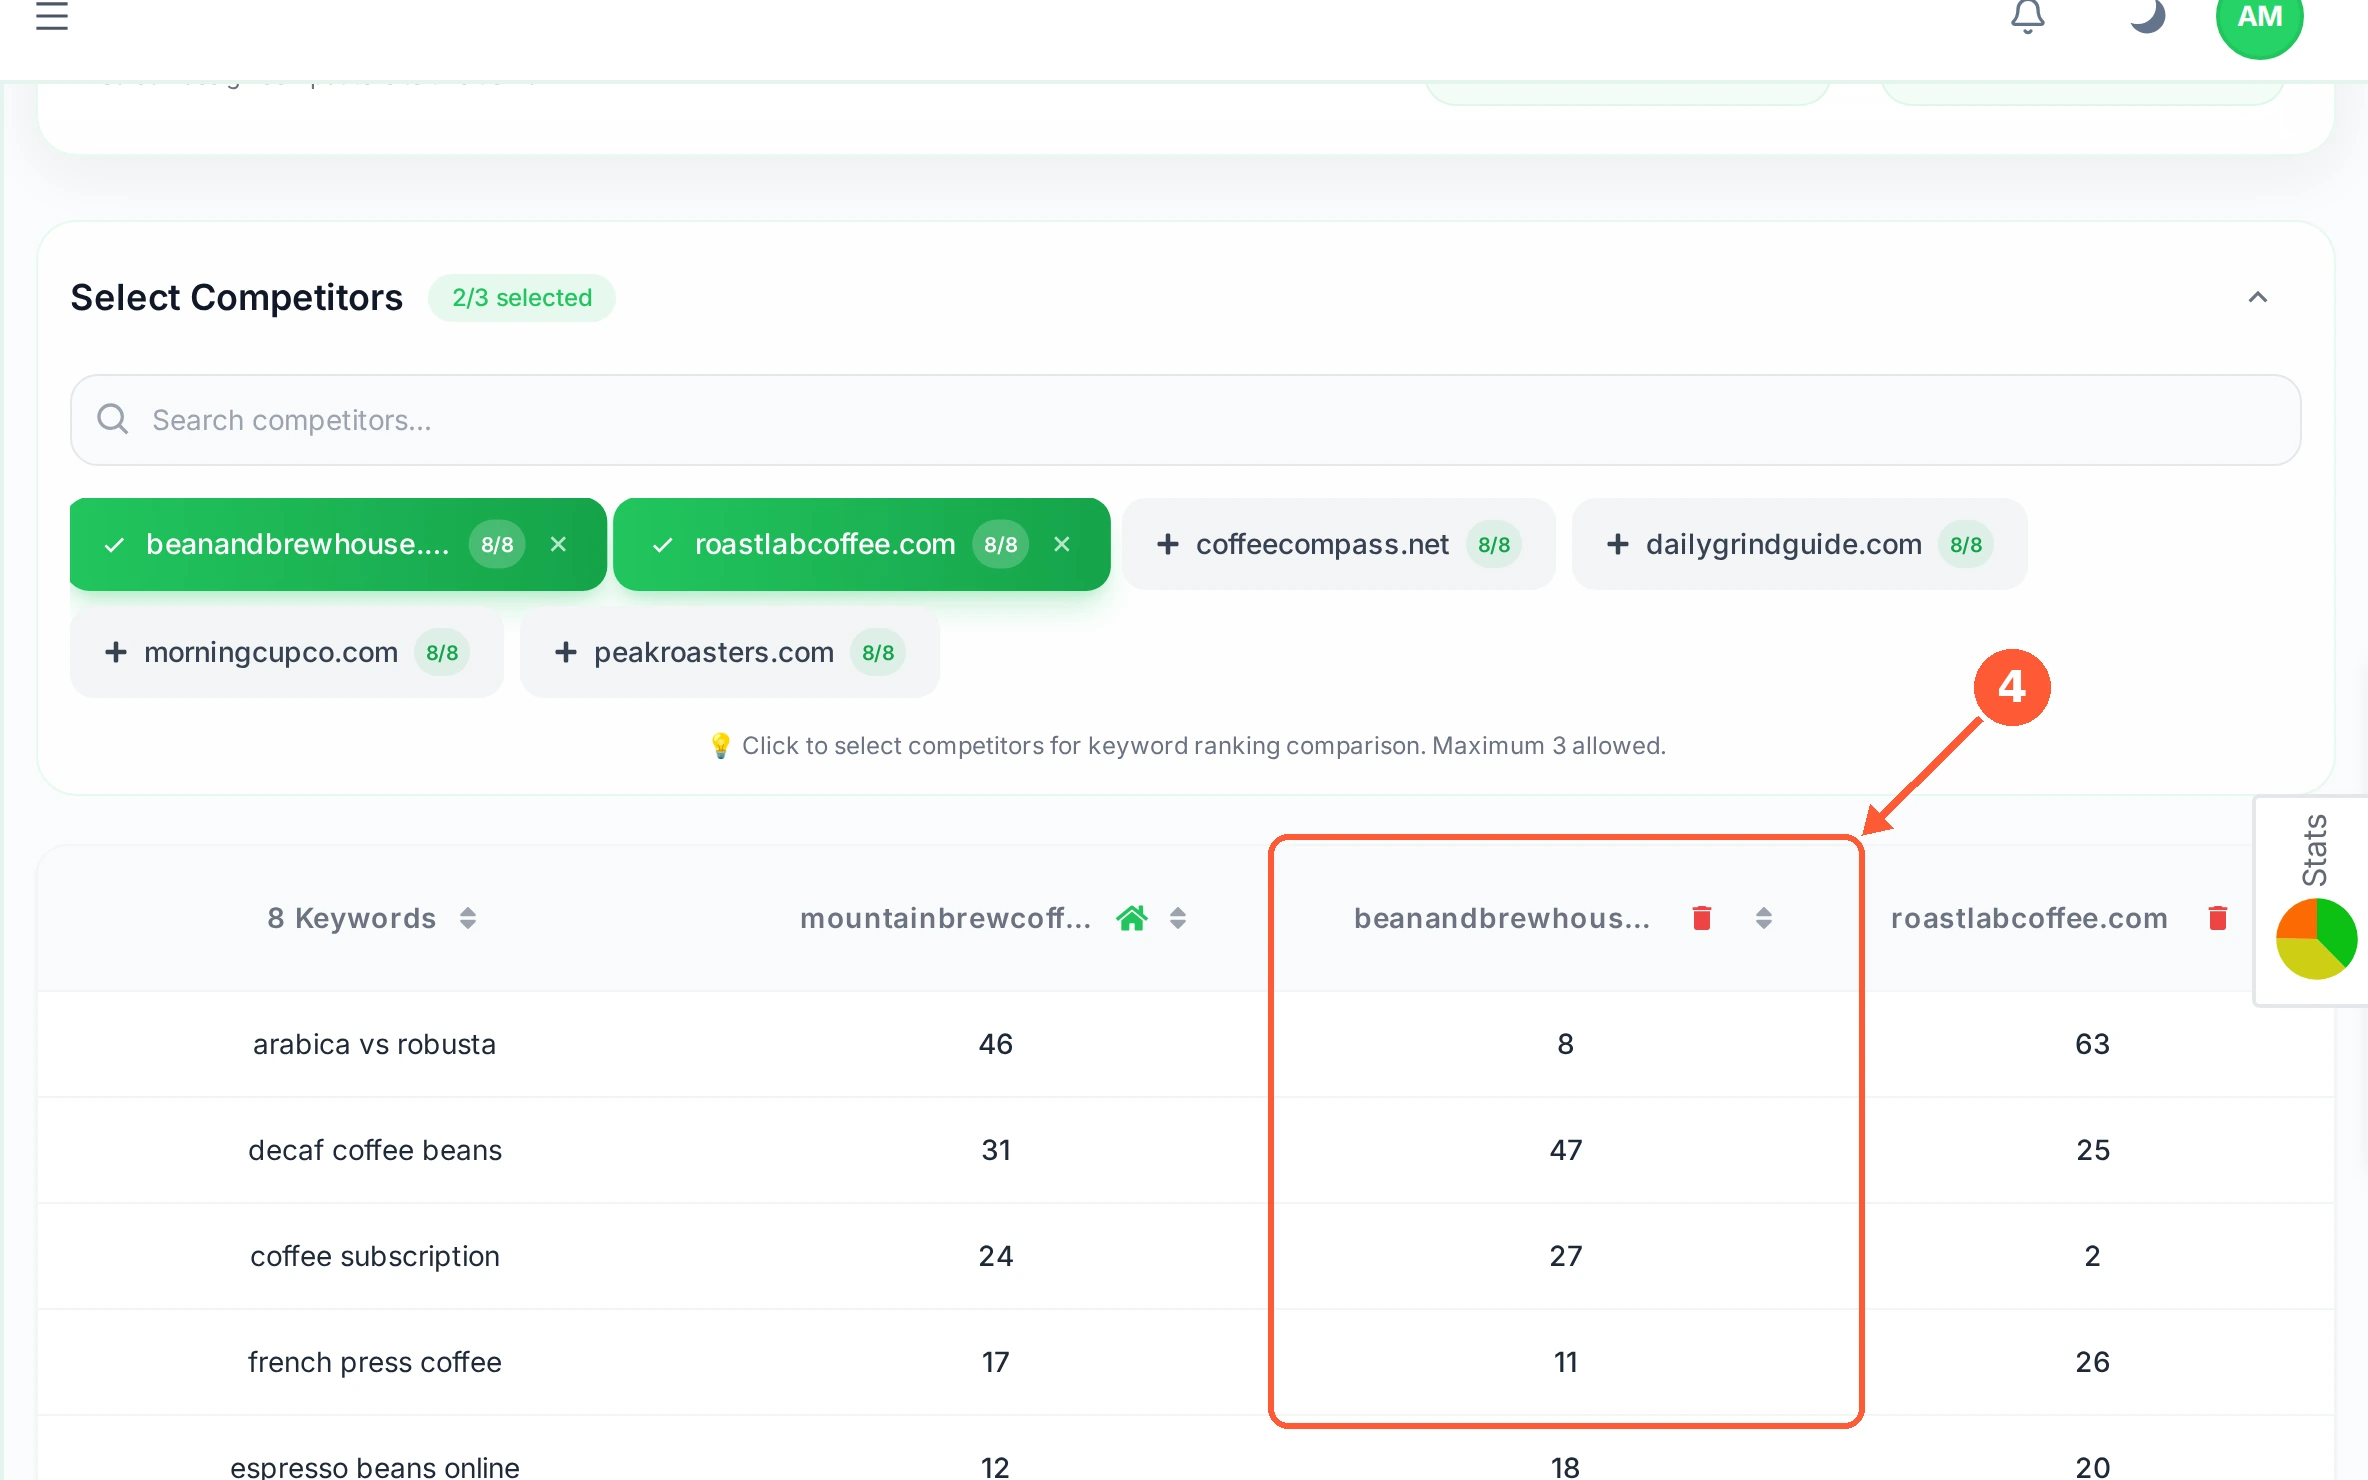Deselect the roastlabcoffee.com competitor chip
Image resolution: width=2368 pixels, height=1480 pixels.
pyautogui.click(x=862, y=544)
